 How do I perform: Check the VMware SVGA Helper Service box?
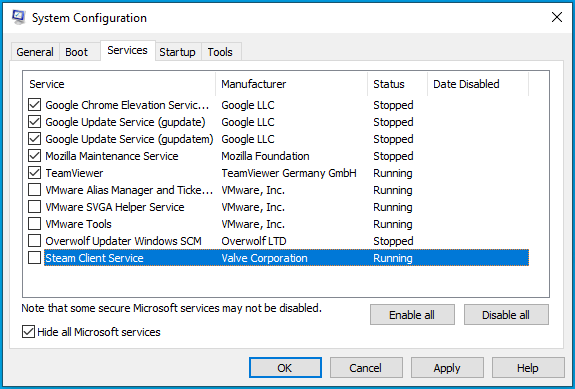[x=34, y=207]
